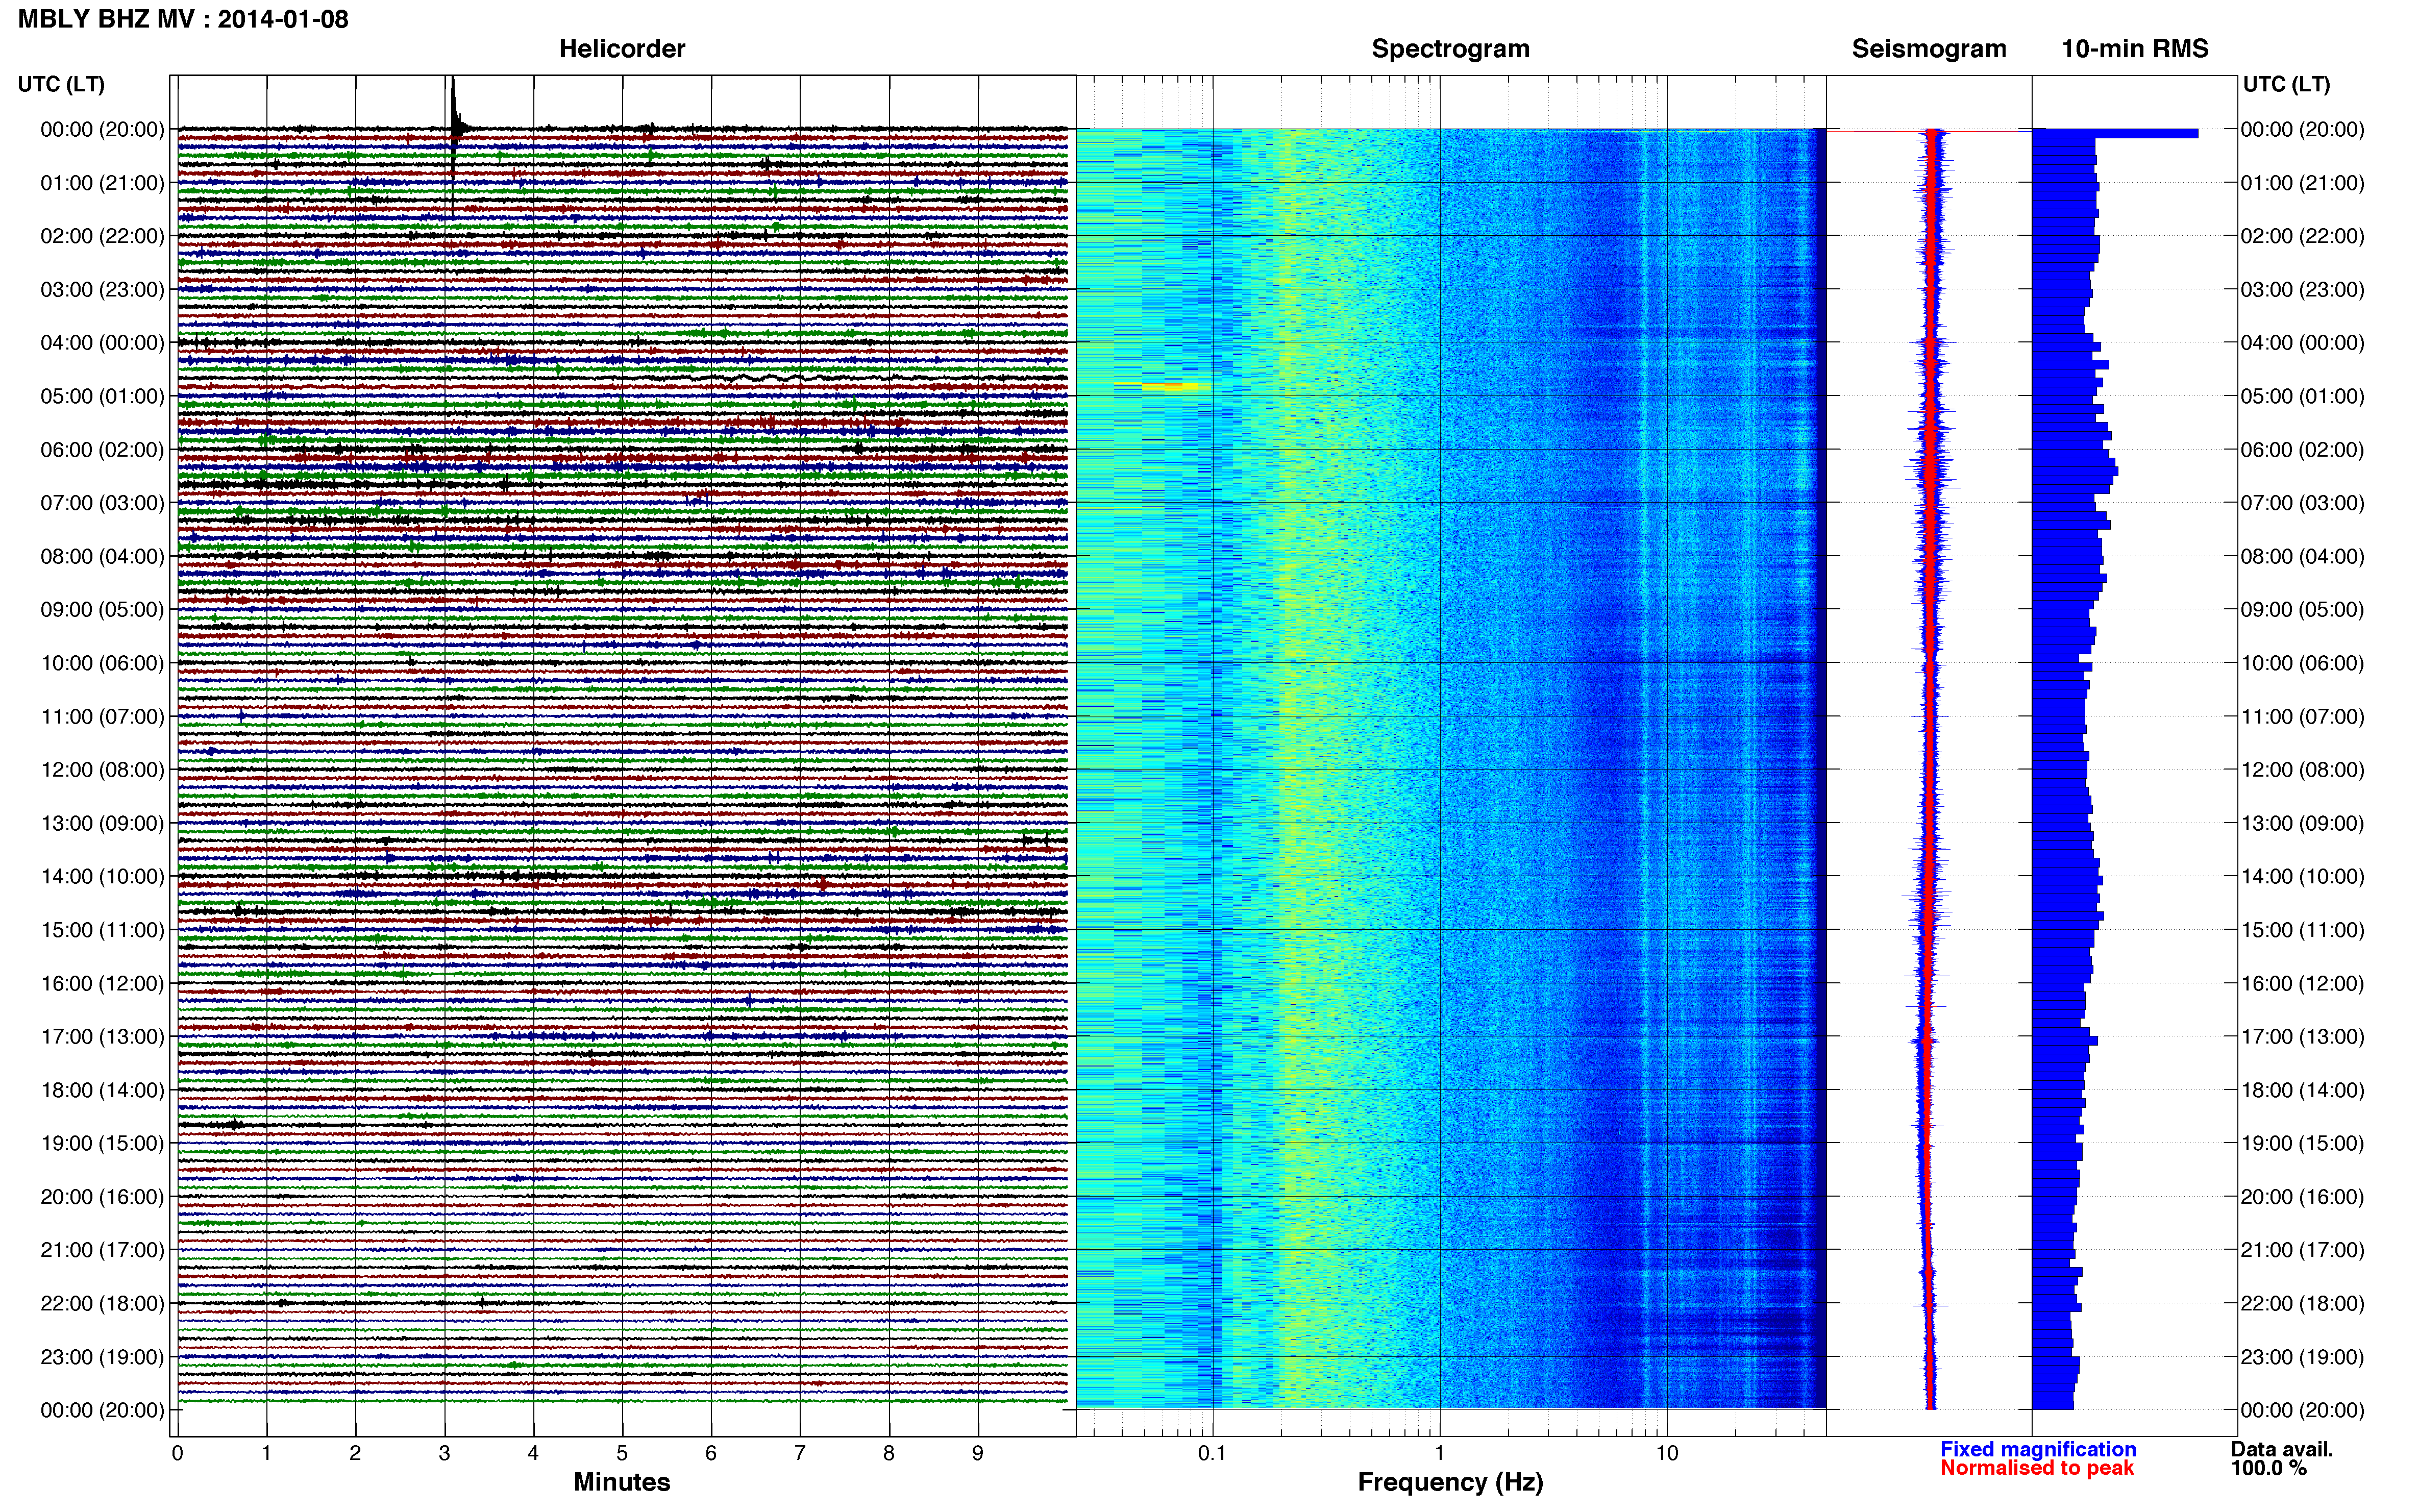Click helicorder time label 01:00 (21:00)
Image resolution: width=2419 pixels, height=1512 pixels.
tap(102, 183)
